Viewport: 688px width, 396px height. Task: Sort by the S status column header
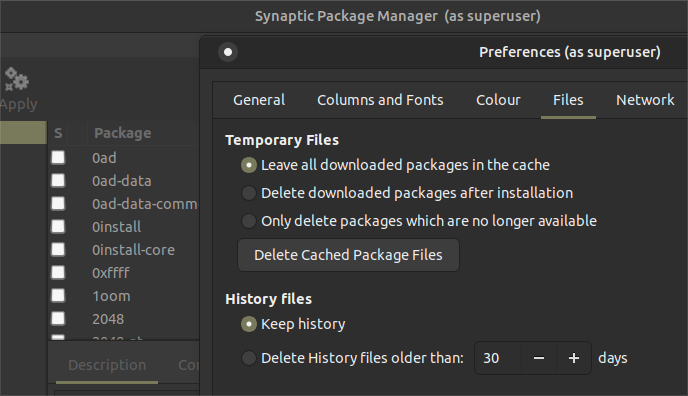coord(58,133)
